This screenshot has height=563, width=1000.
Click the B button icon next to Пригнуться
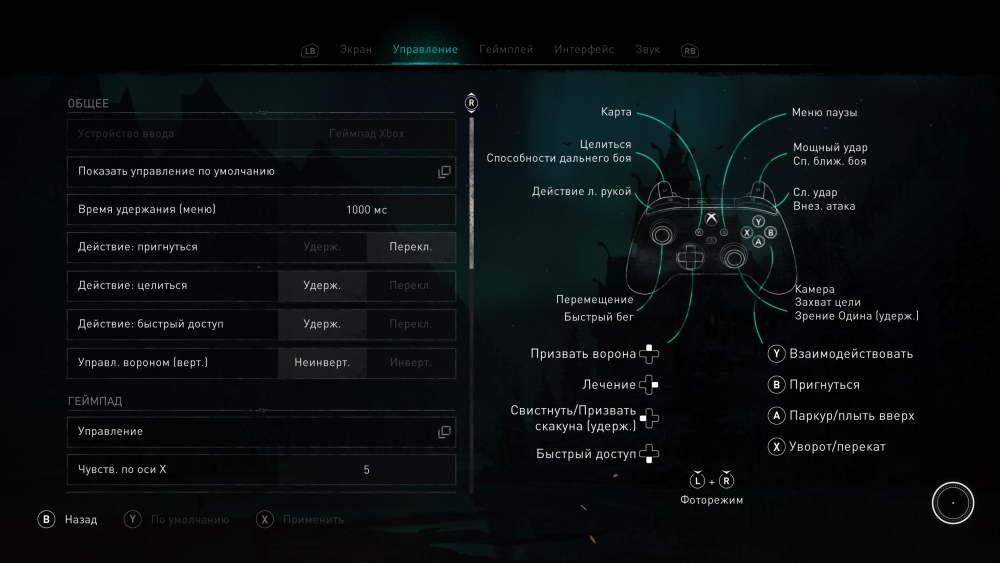[x=776, y=384]
